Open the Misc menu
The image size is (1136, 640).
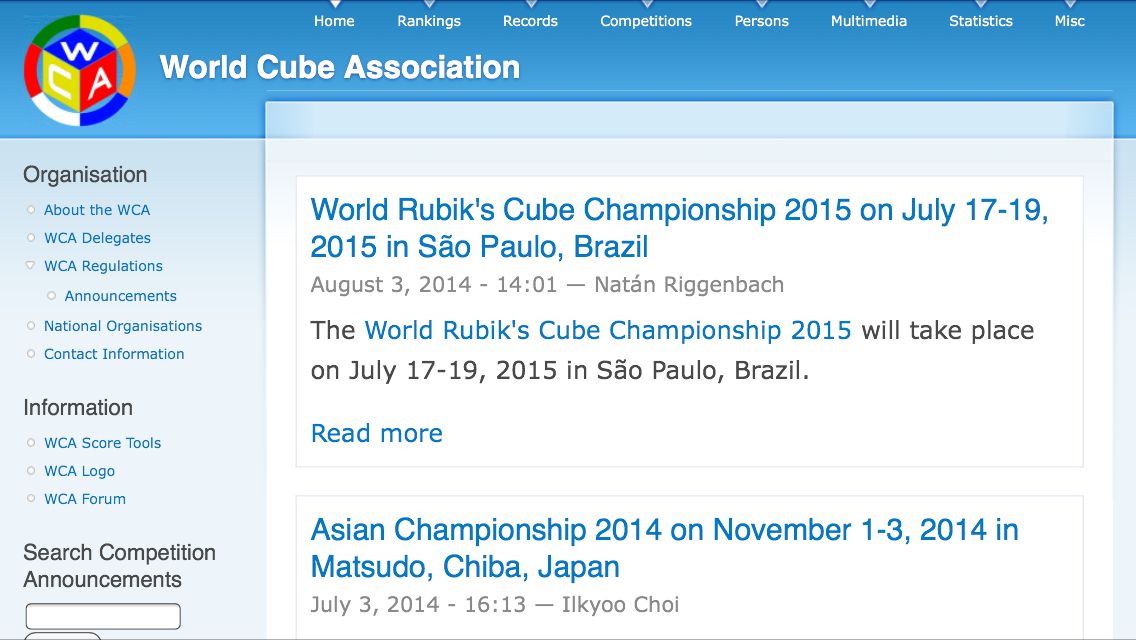[x=1069, y=21]
